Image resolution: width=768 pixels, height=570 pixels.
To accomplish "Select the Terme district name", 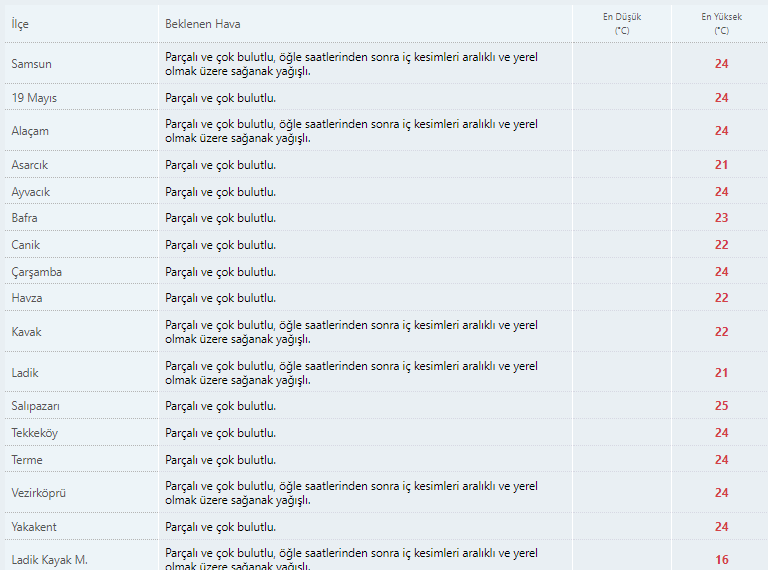I will (x=27, y=460).
